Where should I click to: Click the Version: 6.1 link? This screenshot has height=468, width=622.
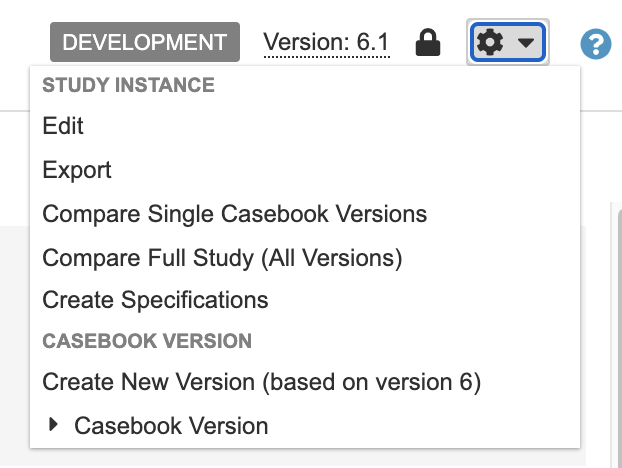tap(326, 43)
